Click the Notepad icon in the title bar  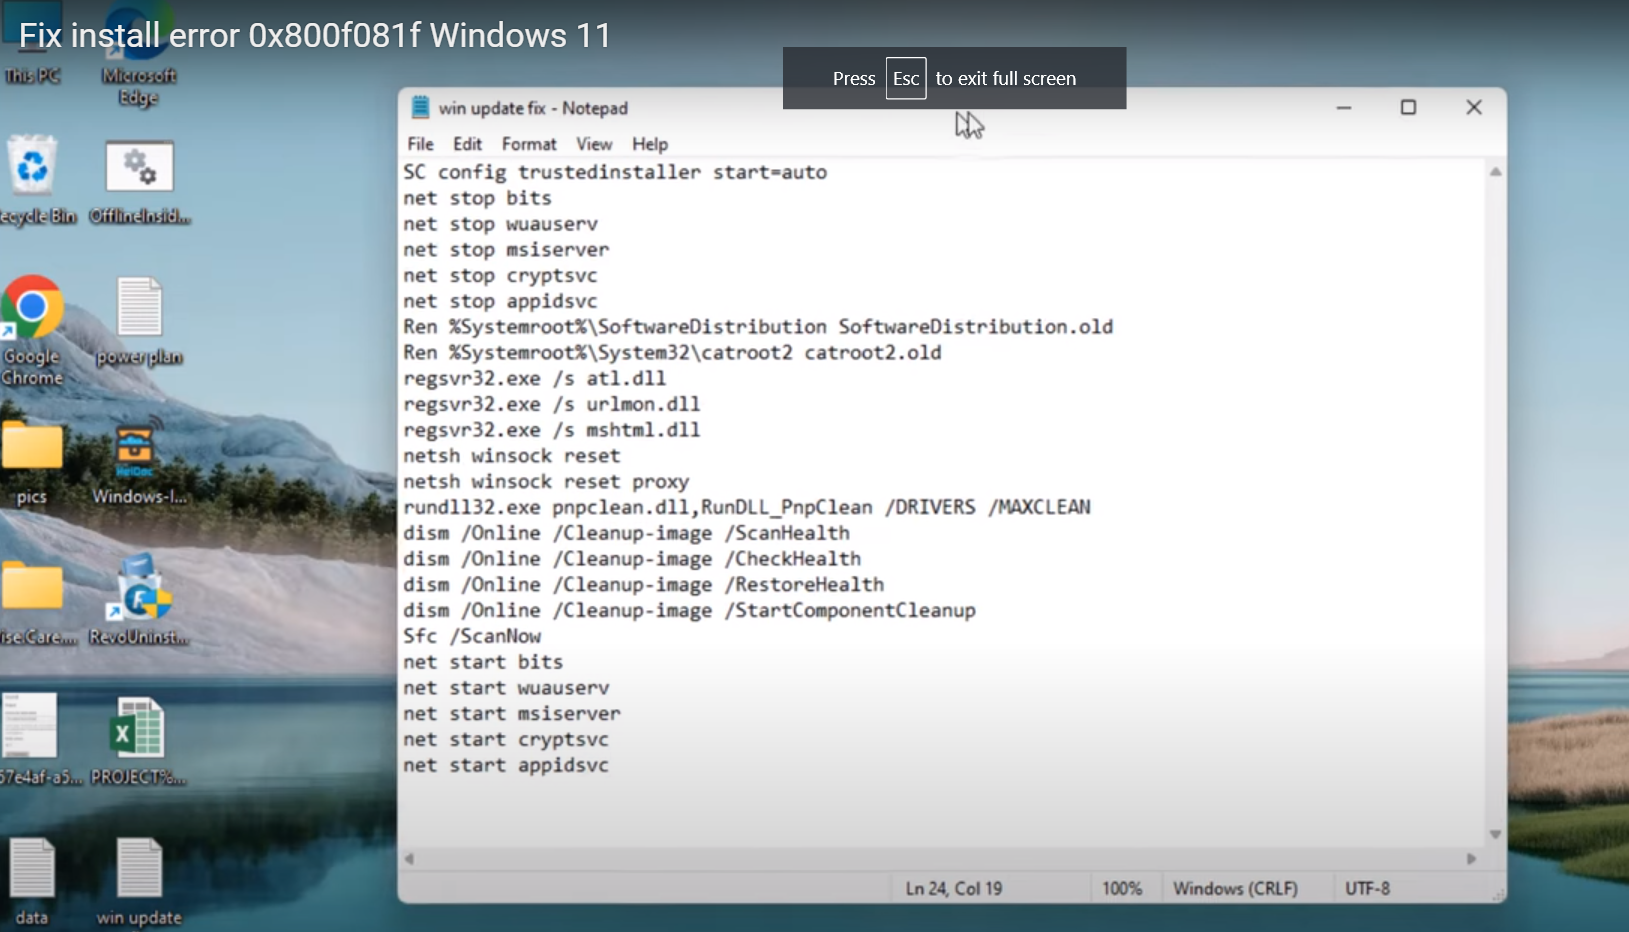coord(422,107)
